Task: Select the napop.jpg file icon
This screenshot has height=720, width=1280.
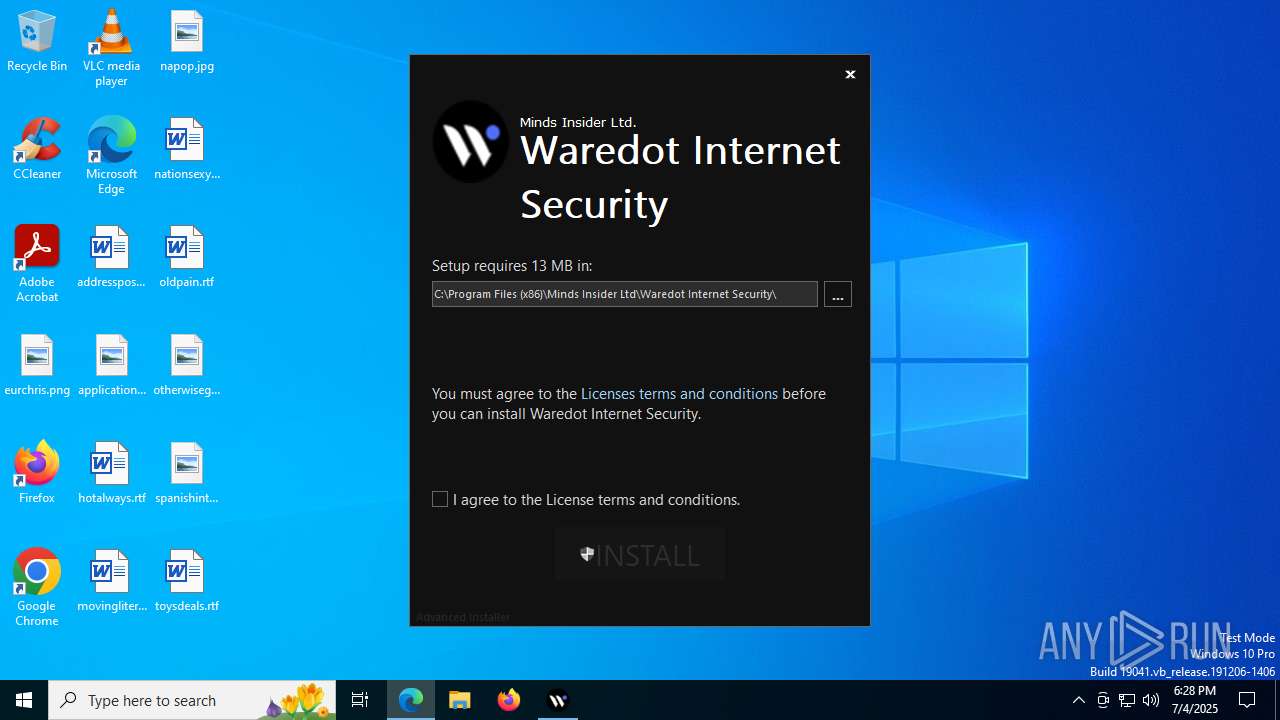Action: click(x=187, y=42)
